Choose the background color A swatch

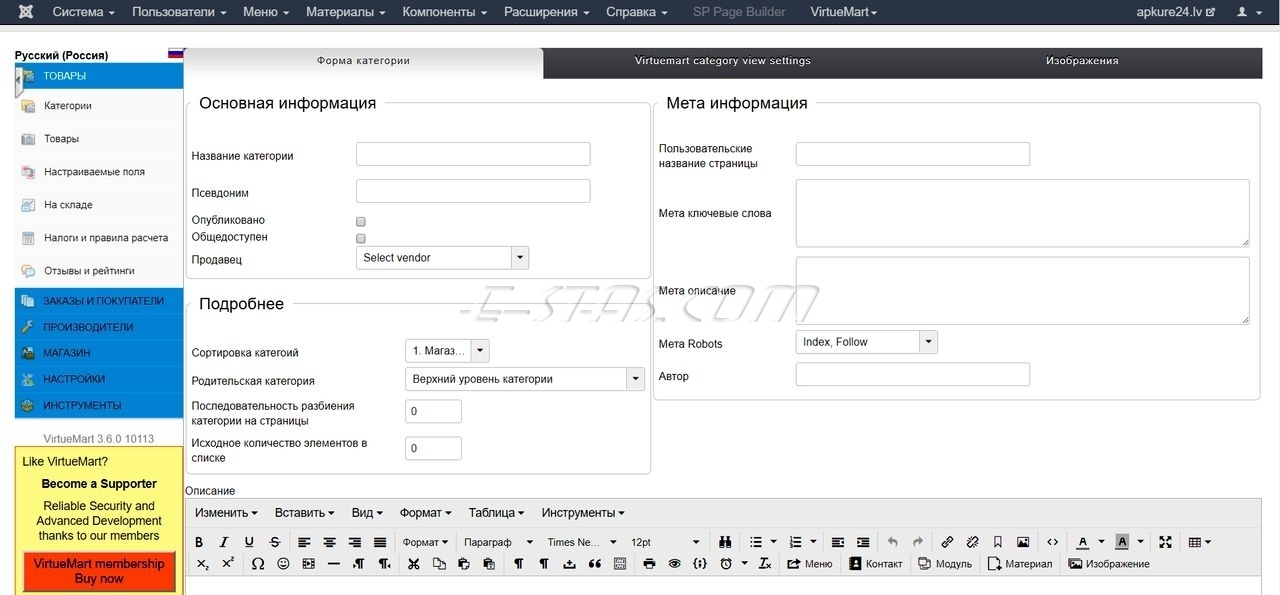(x=1122, y=542)
